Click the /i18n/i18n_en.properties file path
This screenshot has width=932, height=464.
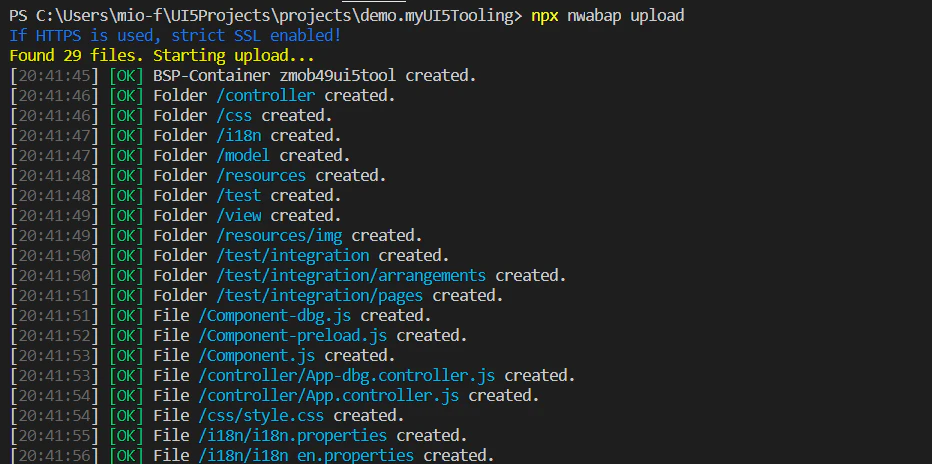(306, 456)
